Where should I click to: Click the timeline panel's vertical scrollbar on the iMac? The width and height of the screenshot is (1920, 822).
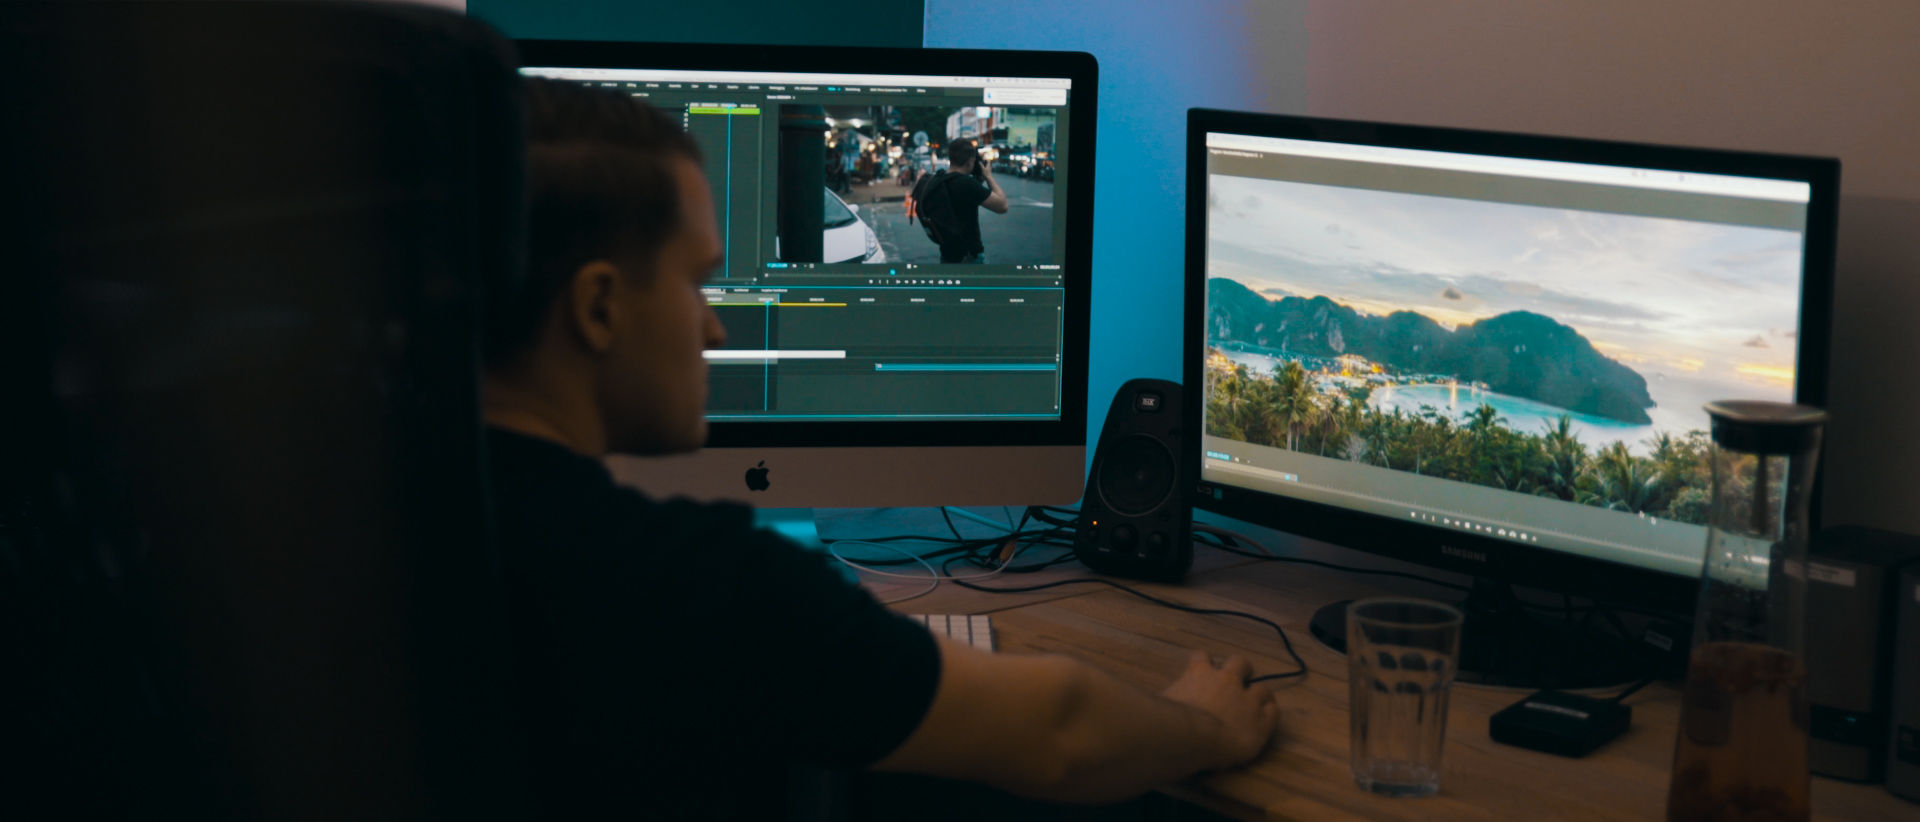(x=1058, y=358)
